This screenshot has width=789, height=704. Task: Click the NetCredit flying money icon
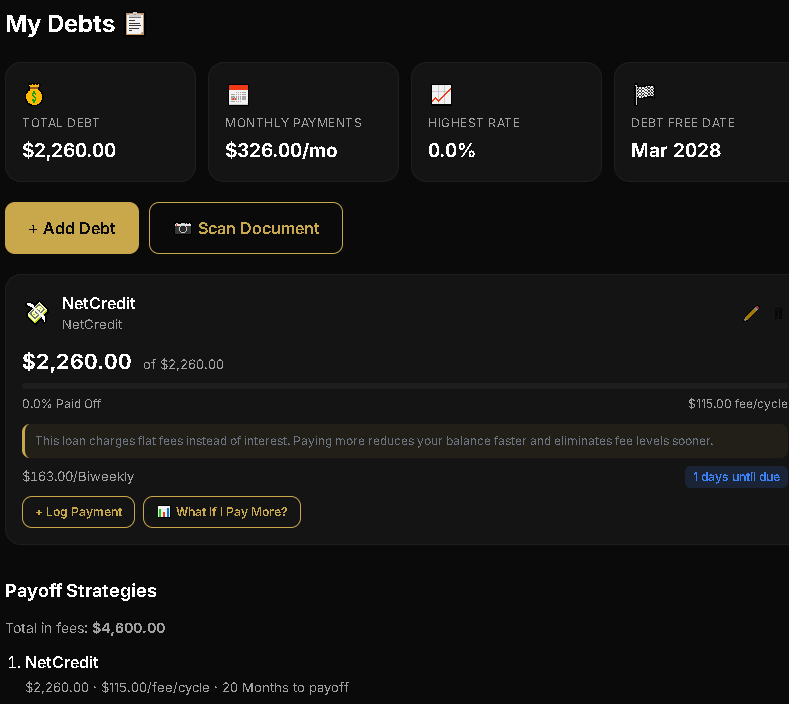point(37,312)
